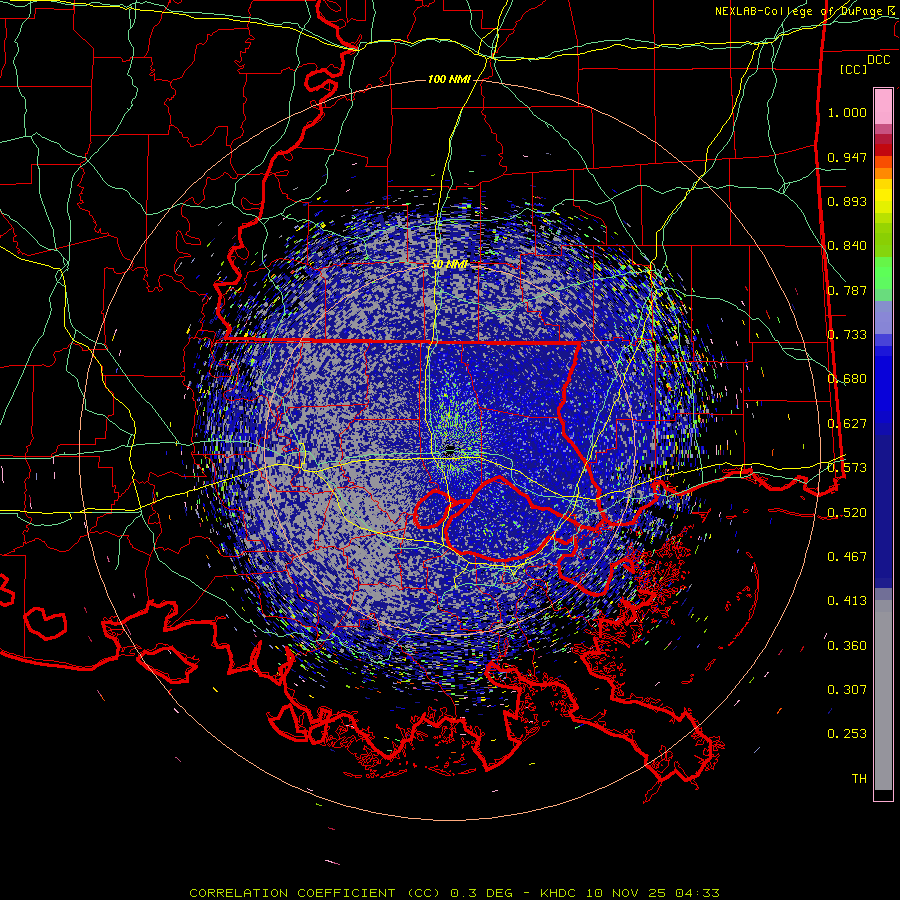Click the 0.3 DEG elevation text

click(x=480, y=893)
